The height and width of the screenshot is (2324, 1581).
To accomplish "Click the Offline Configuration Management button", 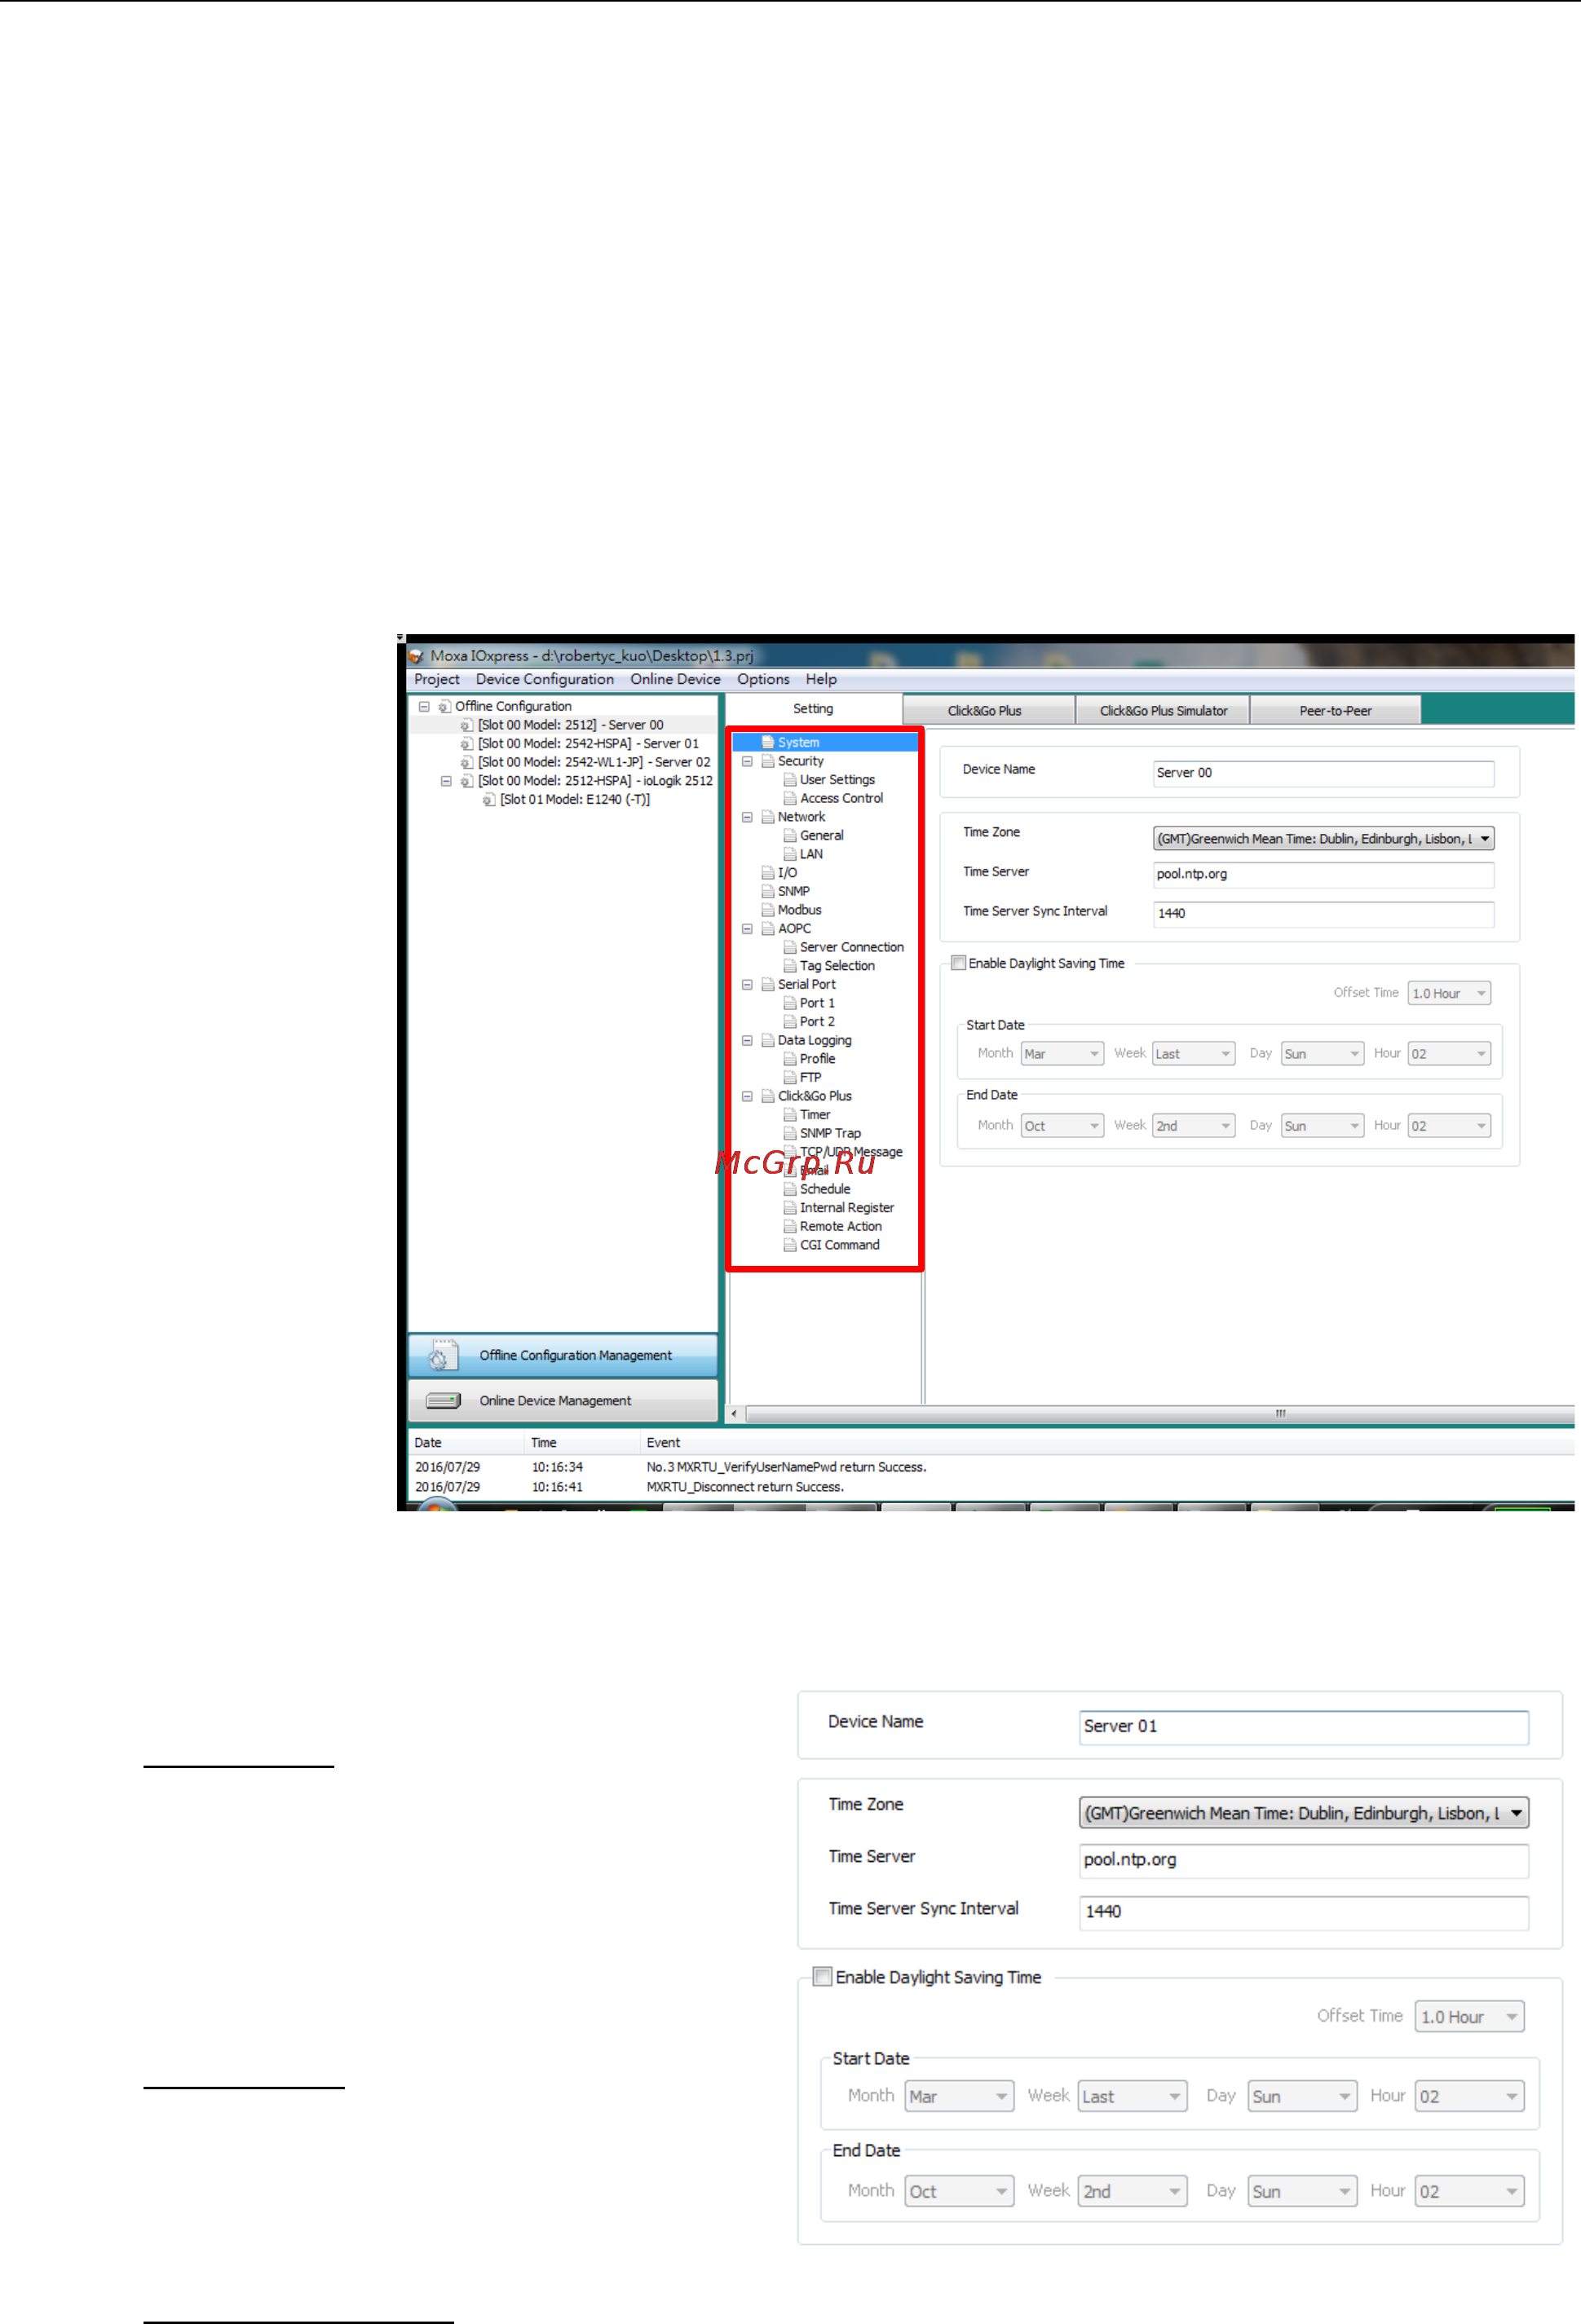I will 563,1355.
